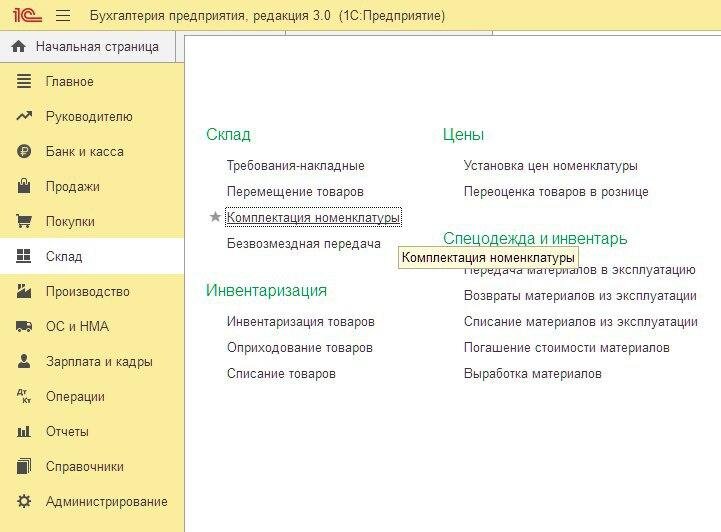The width and height of the screenshot is (721, 532).
Task: Click the factory icon for Производство
Action: tap(24, 291)
